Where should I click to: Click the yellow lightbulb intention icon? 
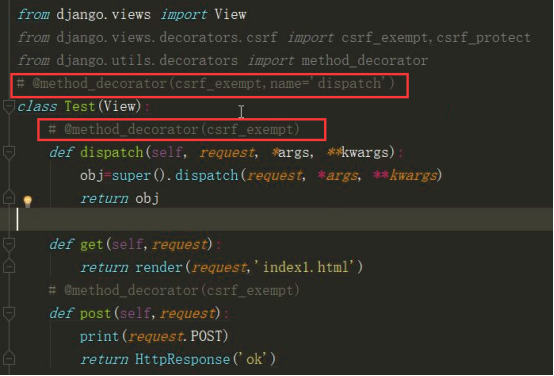[28, 201]
